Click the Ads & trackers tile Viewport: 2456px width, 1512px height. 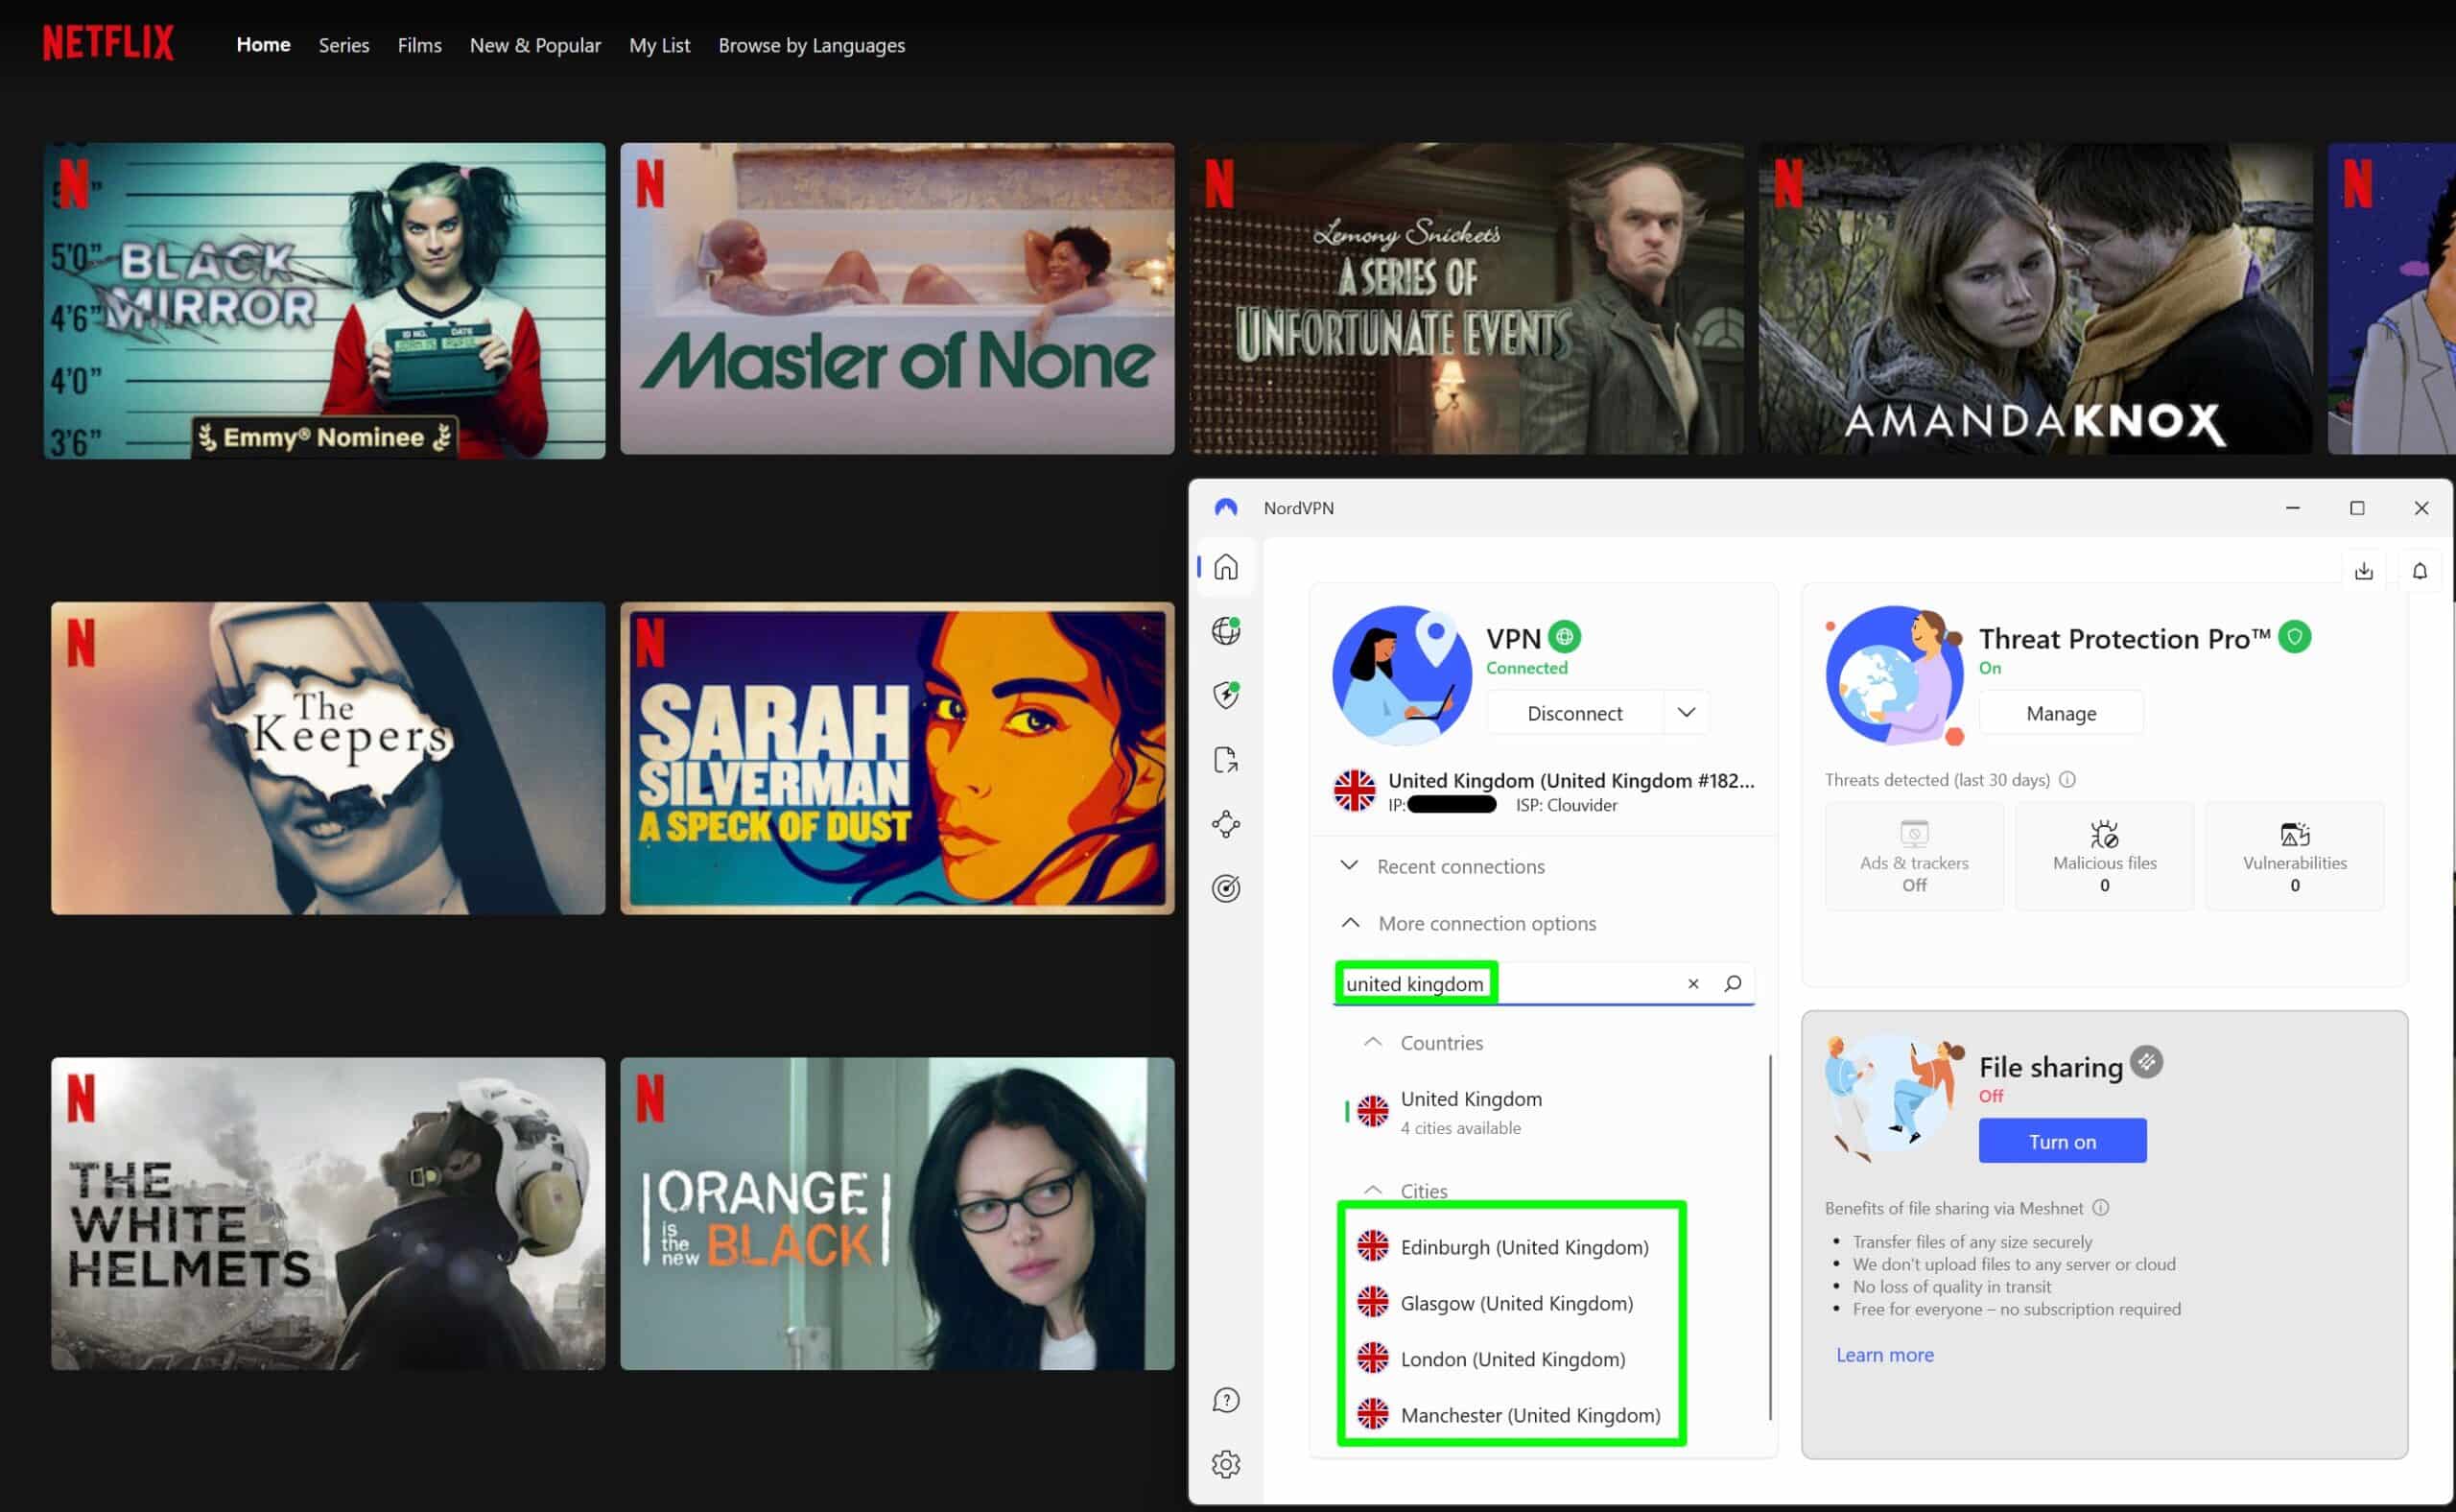click(x=1913, y=856)
